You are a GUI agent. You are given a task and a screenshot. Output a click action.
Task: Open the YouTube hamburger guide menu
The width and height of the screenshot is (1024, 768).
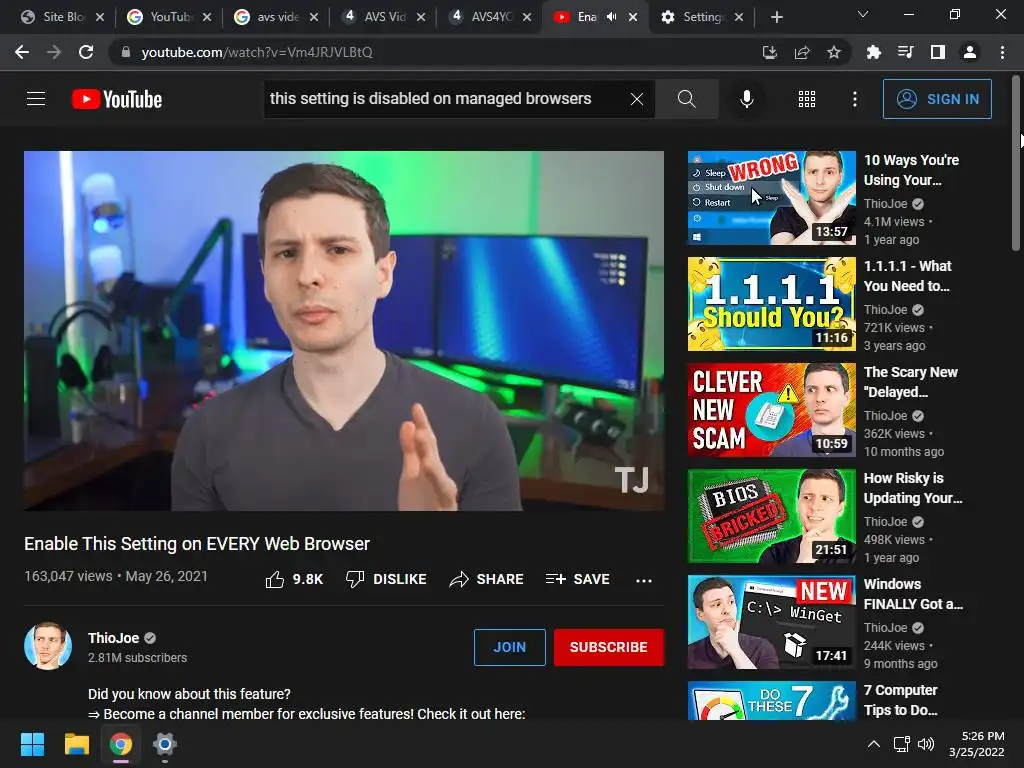click(x=36, y=99)
